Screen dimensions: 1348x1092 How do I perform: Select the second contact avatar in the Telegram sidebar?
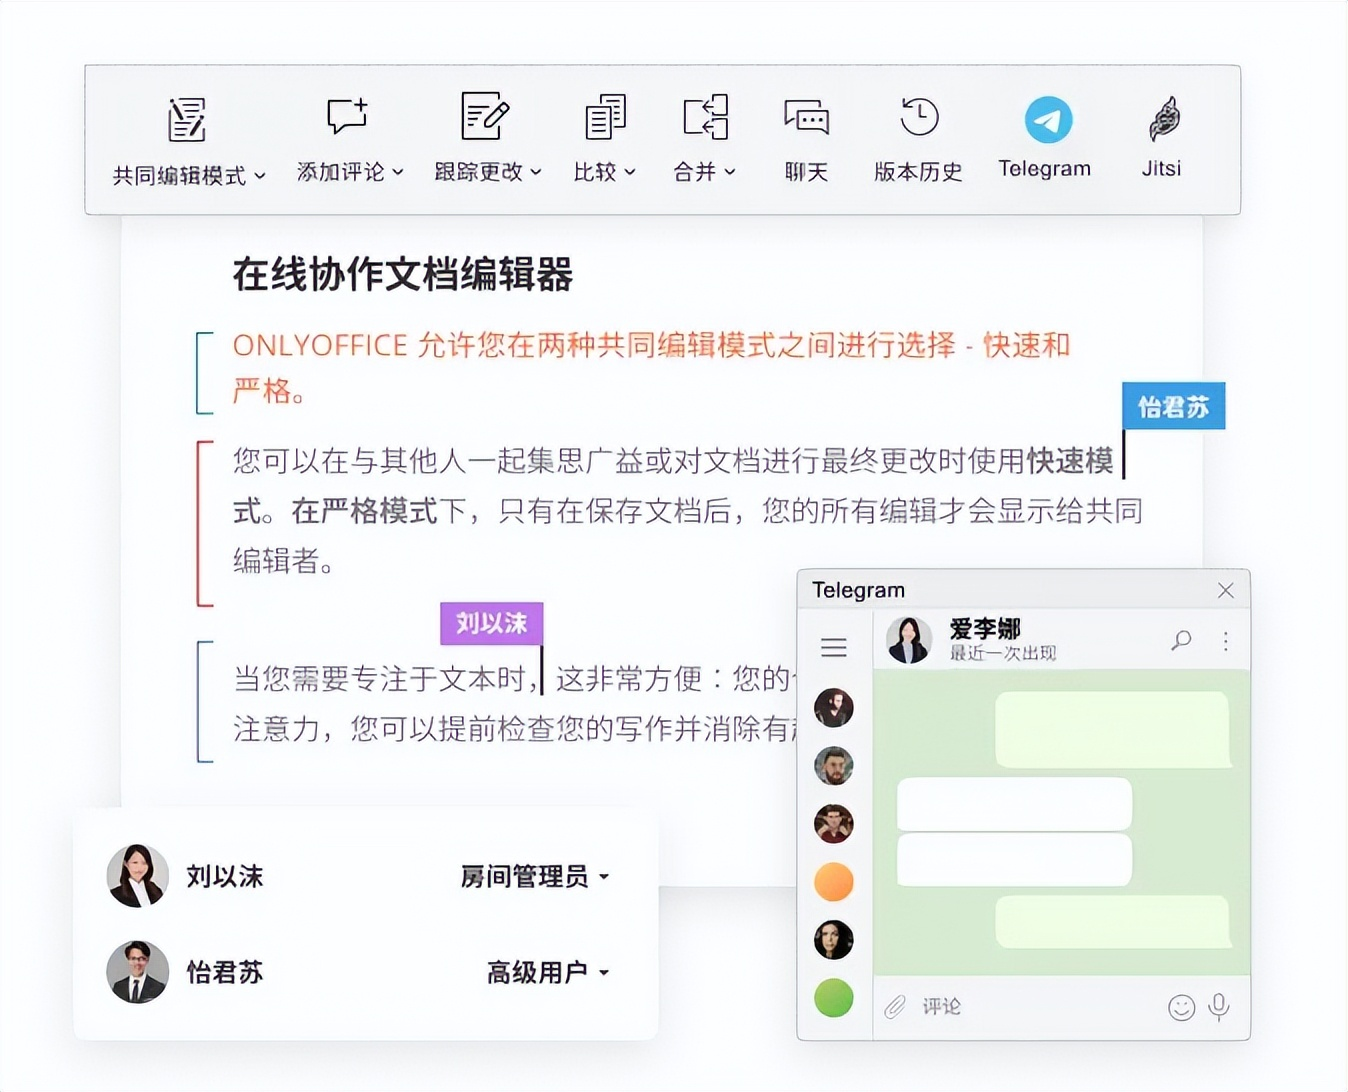coord(834,766)
